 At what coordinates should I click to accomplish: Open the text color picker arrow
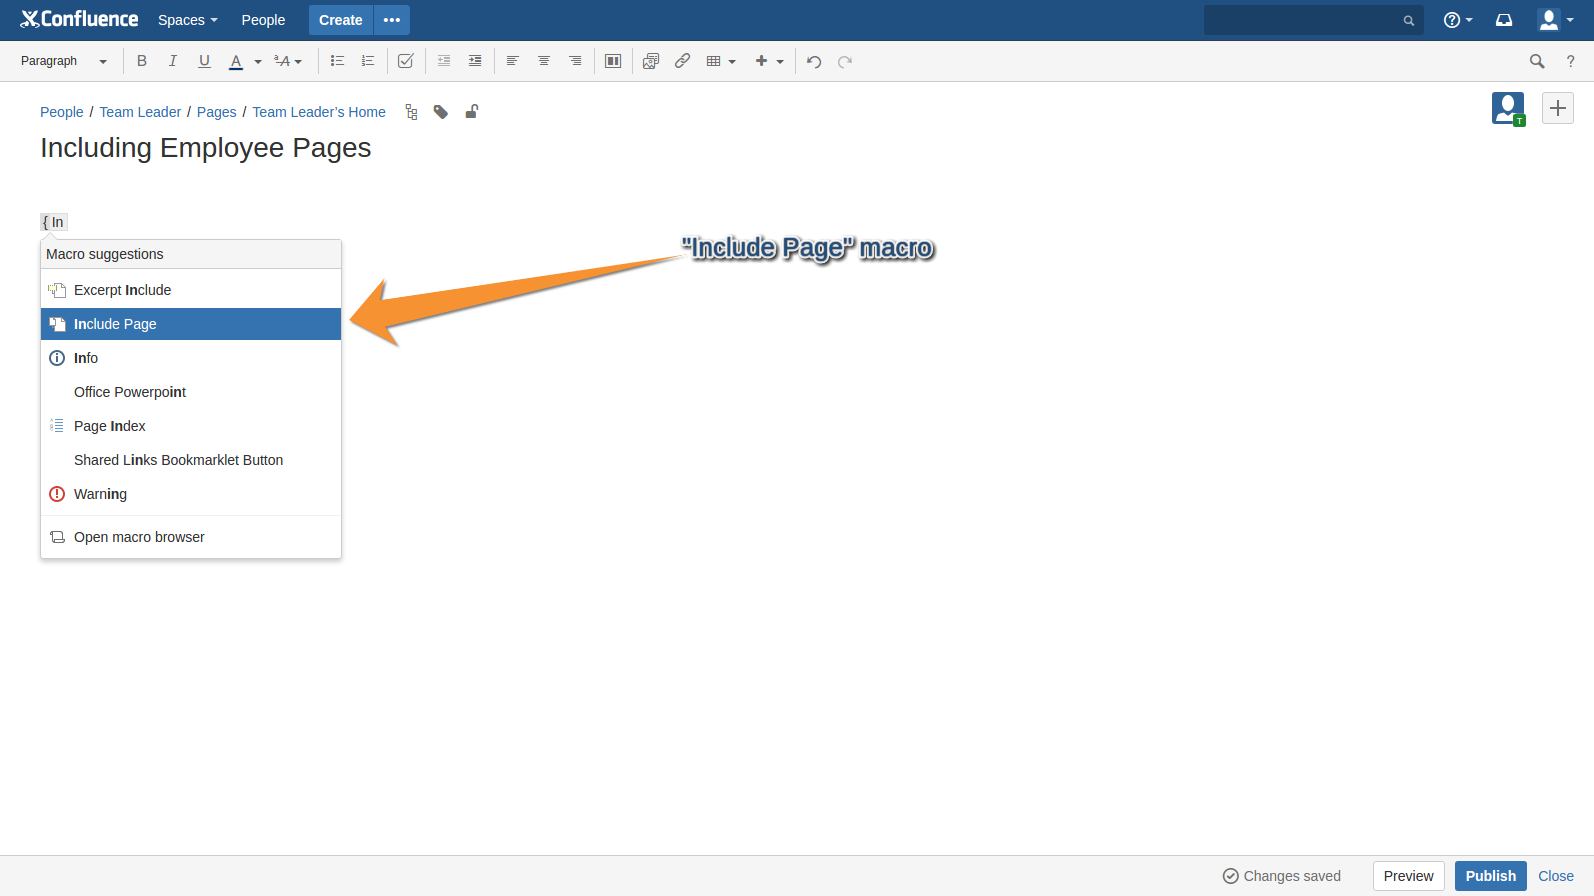(x=258, y=62)
